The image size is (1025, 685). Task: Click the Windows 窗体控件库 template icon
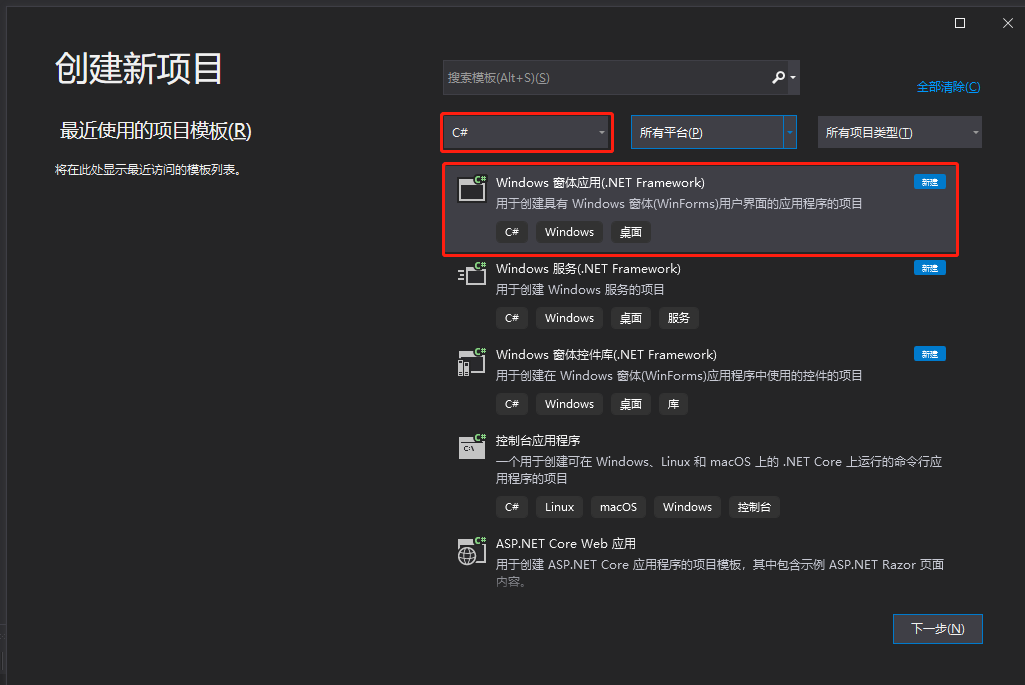[x=472, y=361]
